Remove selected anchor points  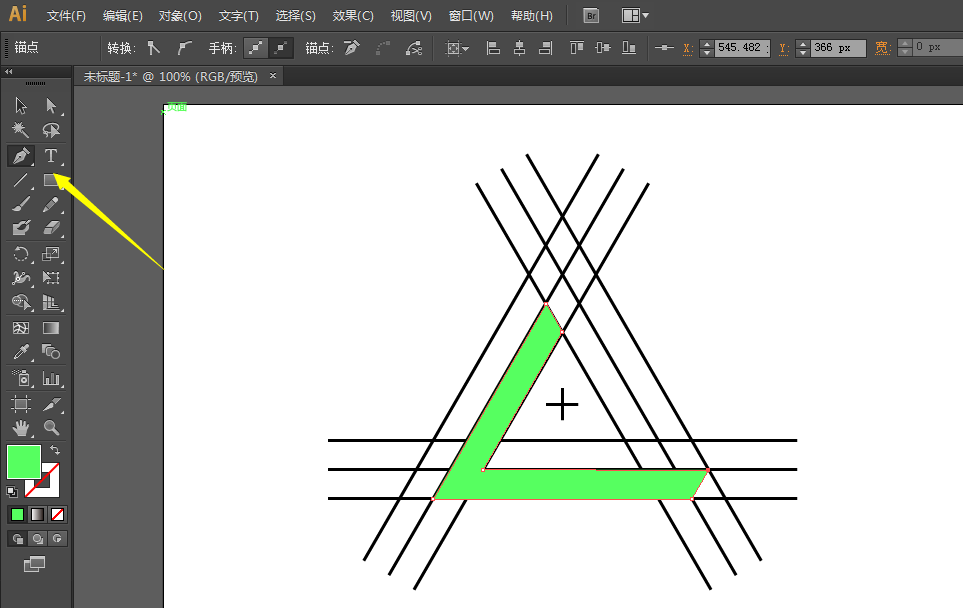click(x=352, y=48)
